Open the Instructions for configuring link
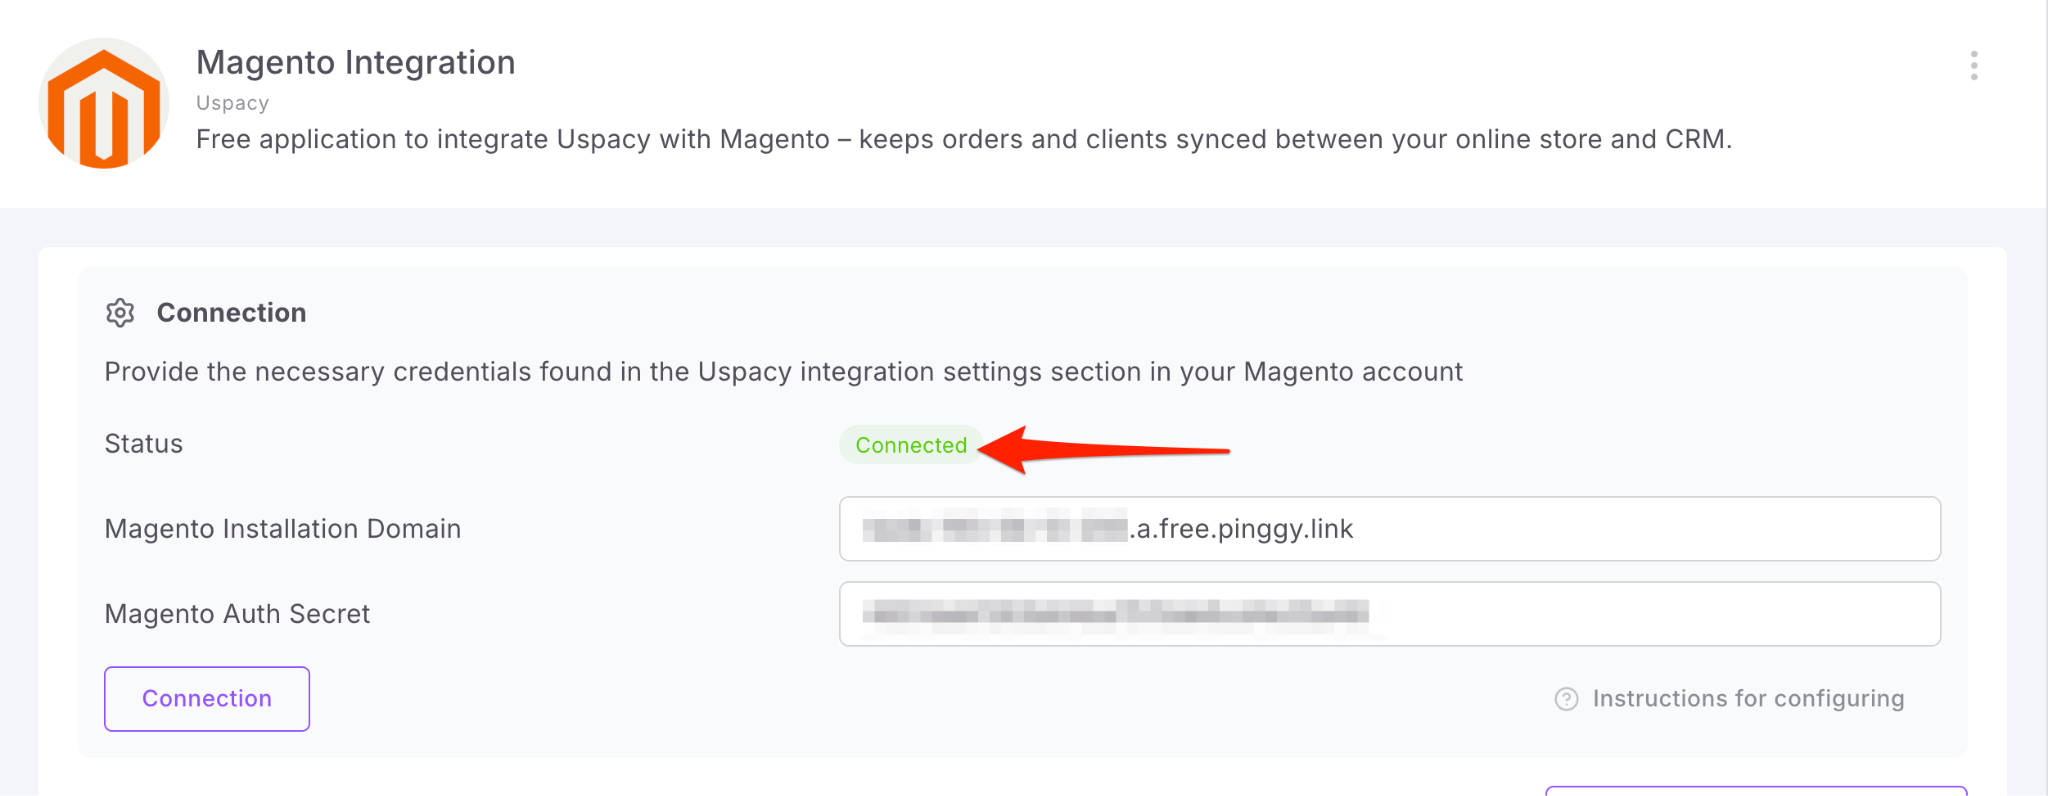This screenshot has width=2048, height=796. [x=1747, y=699]
